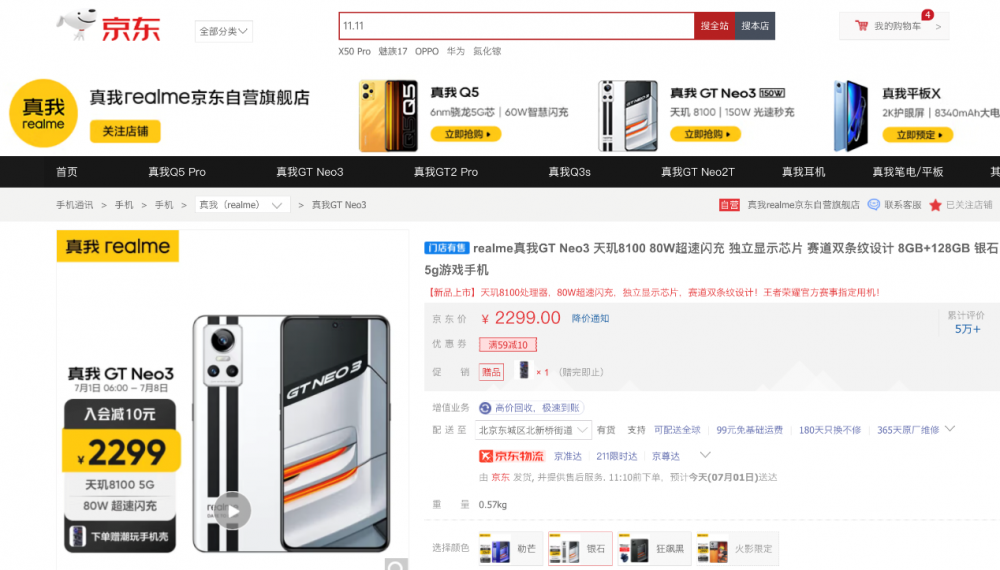
Task: Expand service options after 365天原厂维修
Action: click(x=950, y=429)
